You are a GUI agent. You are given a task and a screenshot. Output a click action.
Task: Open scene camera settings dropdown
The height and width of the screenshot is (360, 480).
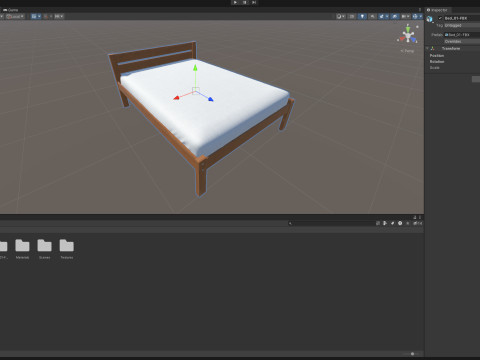(406, 16)
